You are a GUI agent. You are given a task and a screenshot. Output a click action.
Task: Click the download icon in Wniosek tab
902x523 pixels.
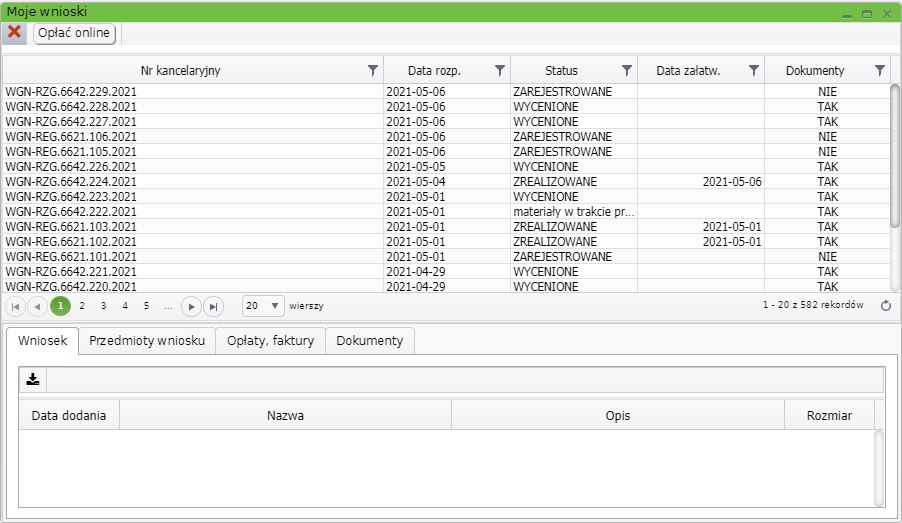33,379
